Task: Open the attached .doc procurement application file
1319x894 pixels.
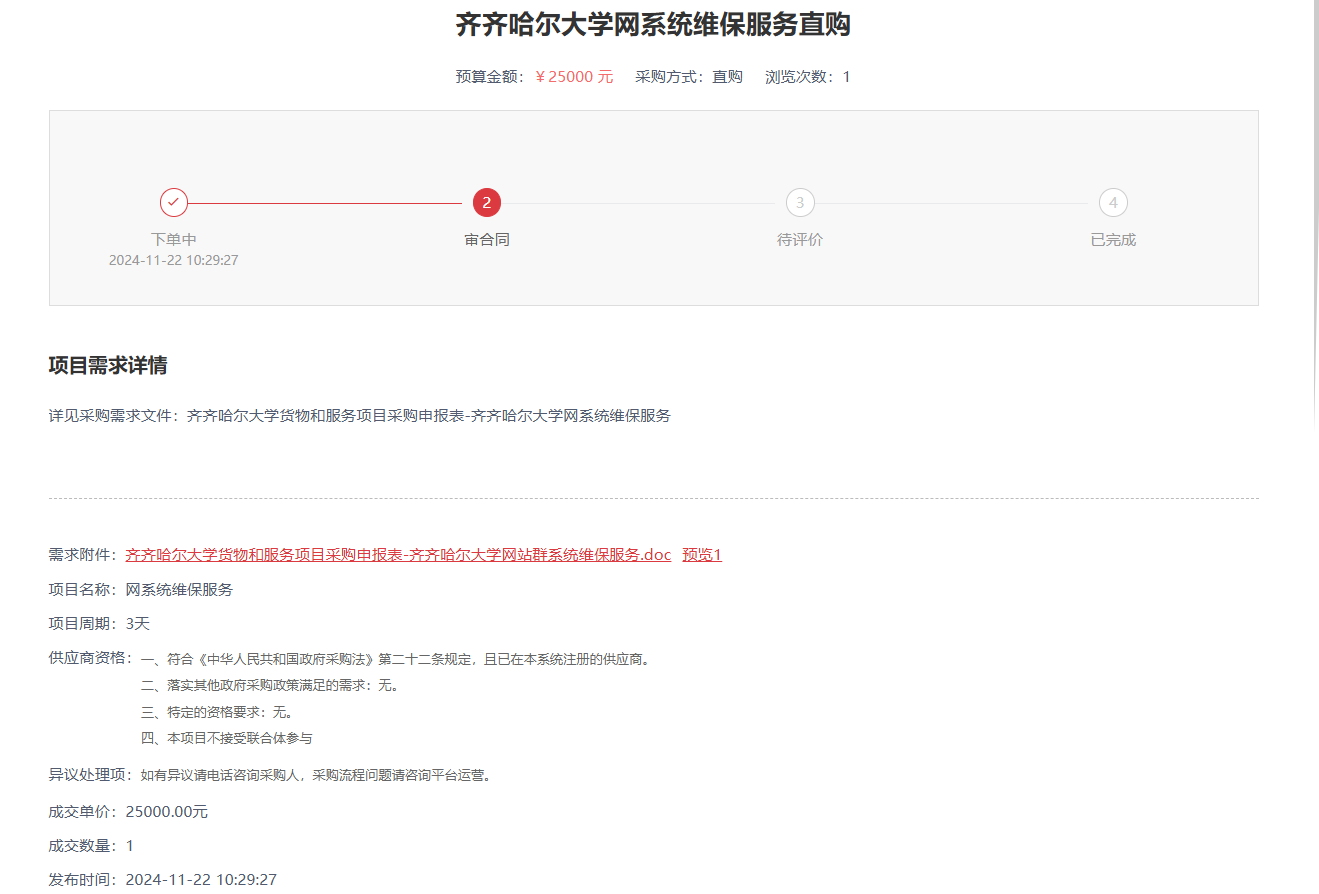Action: (398, 555)
